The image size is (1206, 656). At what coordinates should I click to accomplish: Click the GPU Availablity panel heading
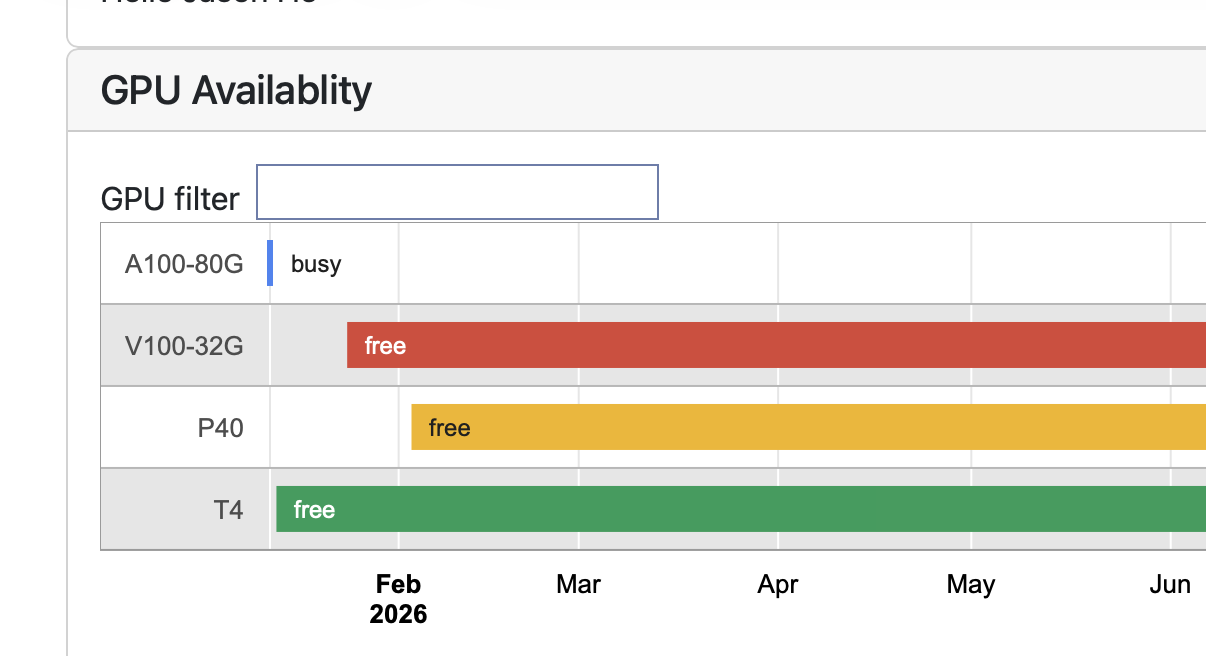tap(236, 91)
